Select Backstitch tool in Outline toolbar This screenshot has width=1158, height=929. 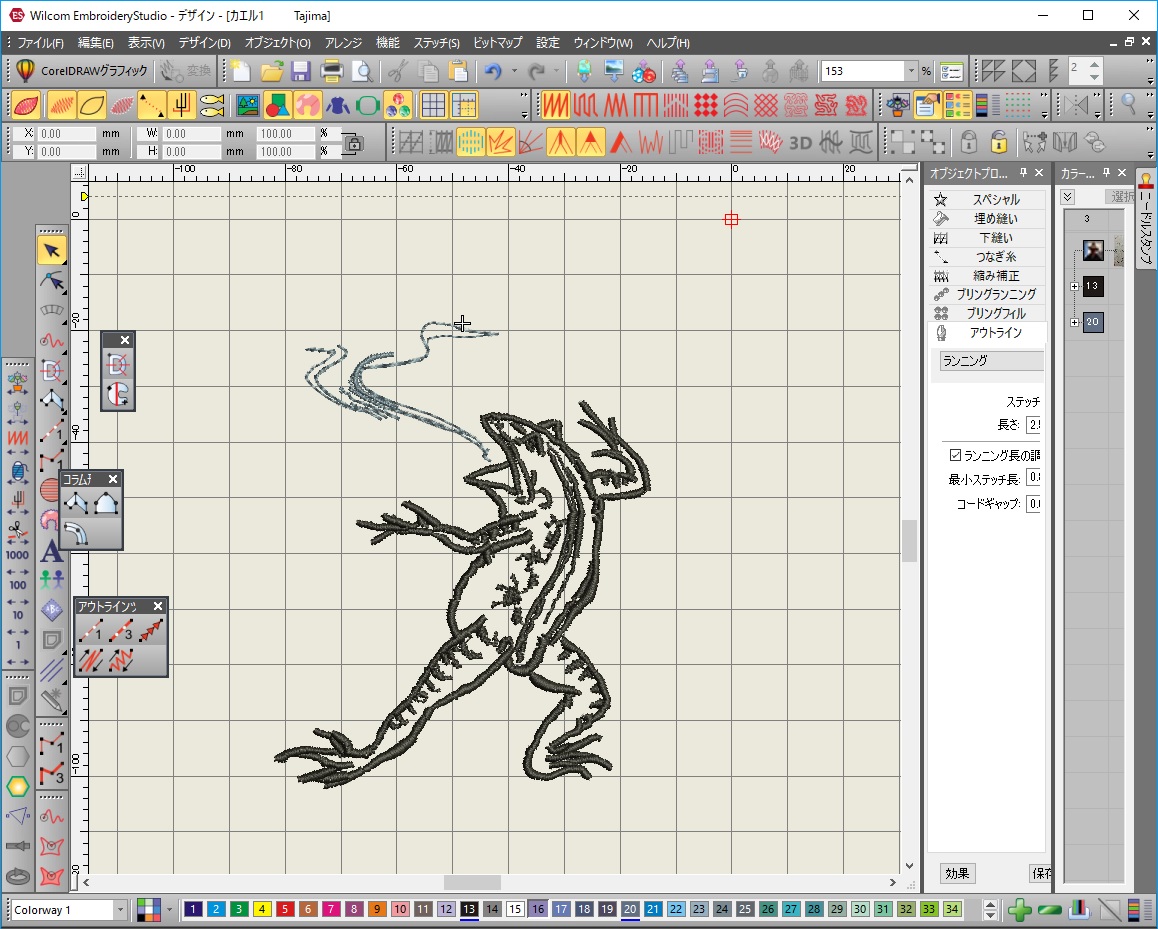(91, 659)
